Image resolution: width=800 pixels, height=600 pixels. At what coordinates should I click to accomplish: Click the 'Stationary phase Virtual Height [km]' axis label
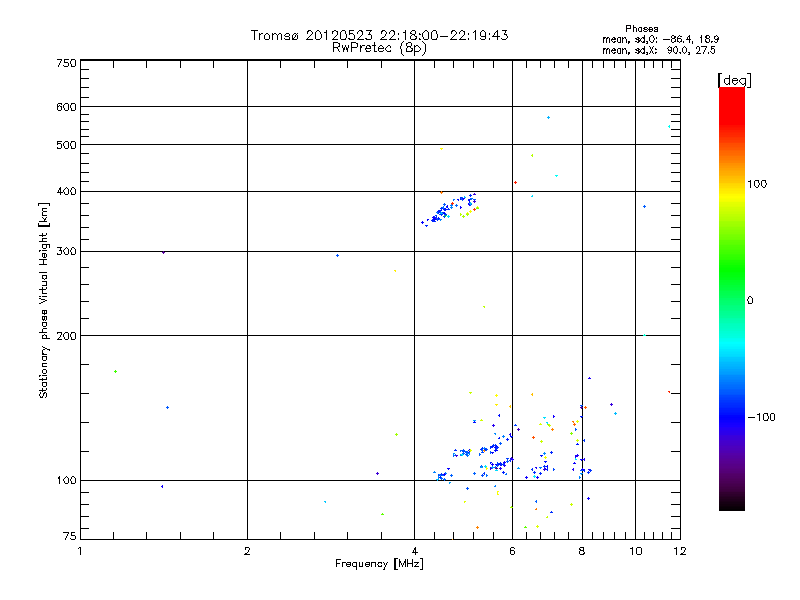(x=44, y=300)
